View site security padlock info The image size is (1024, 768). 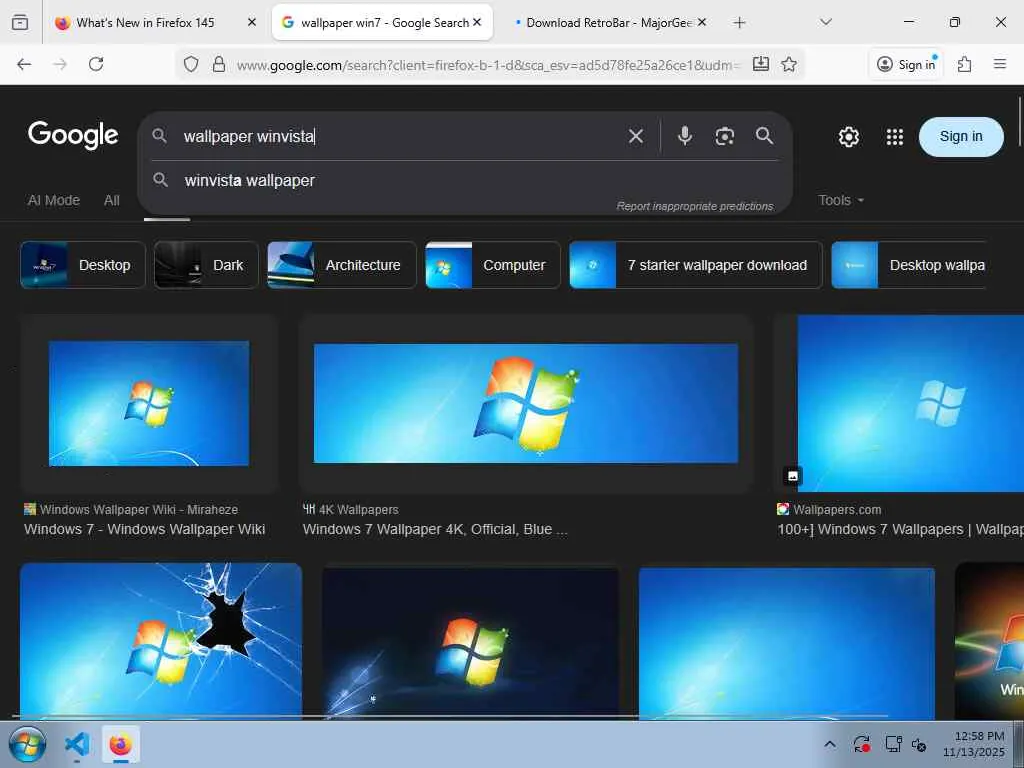[x=219, y=64]
